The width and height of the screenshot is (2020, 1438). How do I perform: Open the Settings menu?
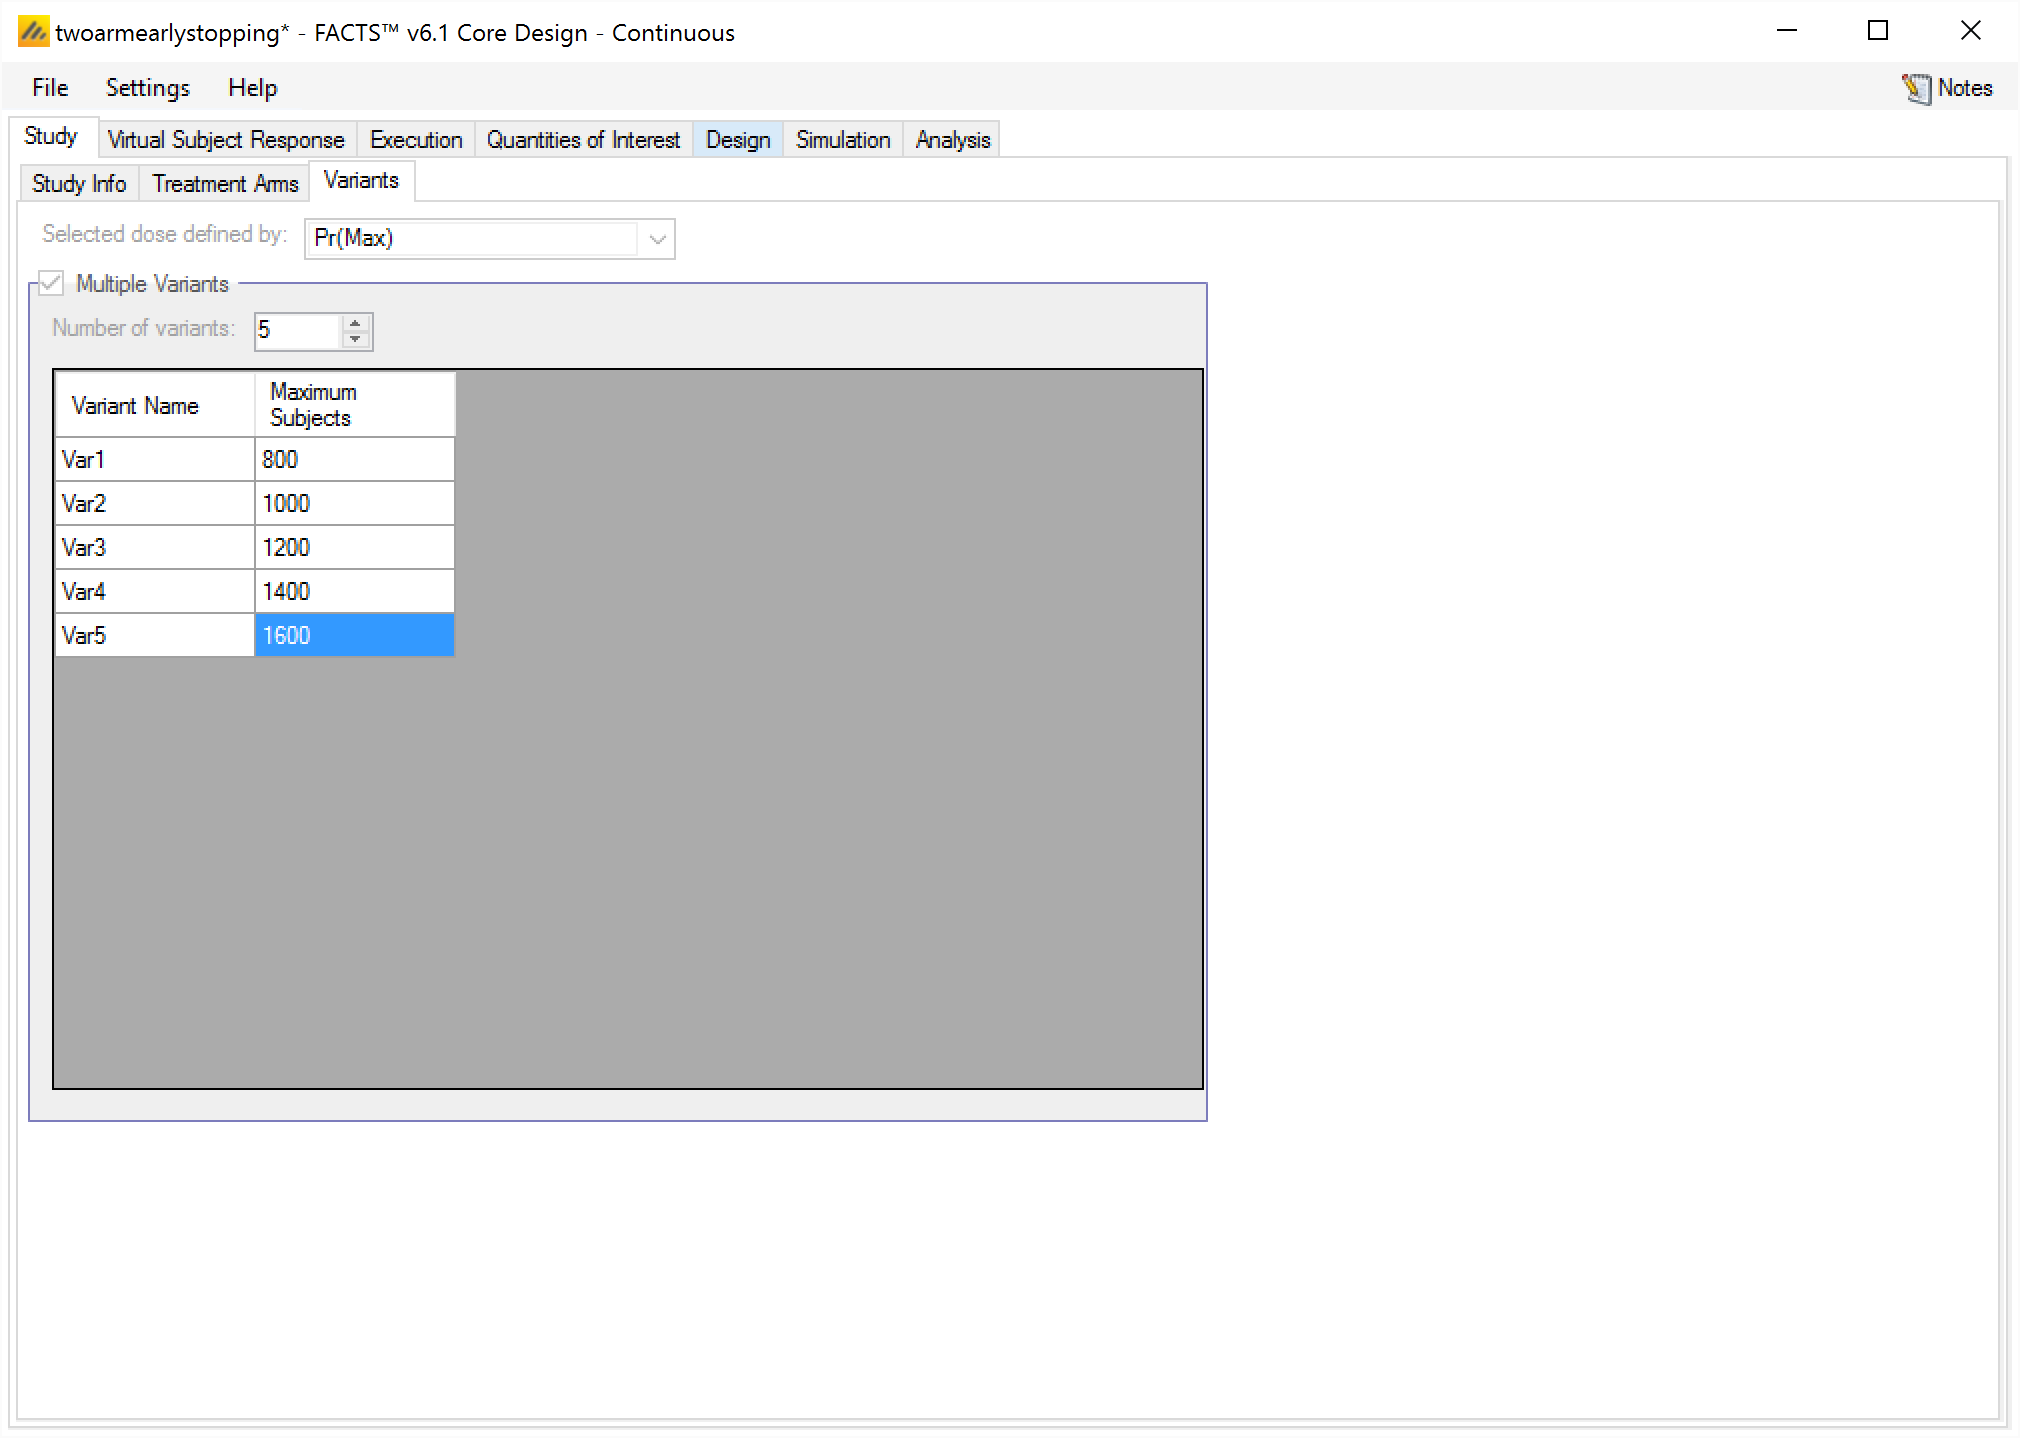tap(148, 88)
